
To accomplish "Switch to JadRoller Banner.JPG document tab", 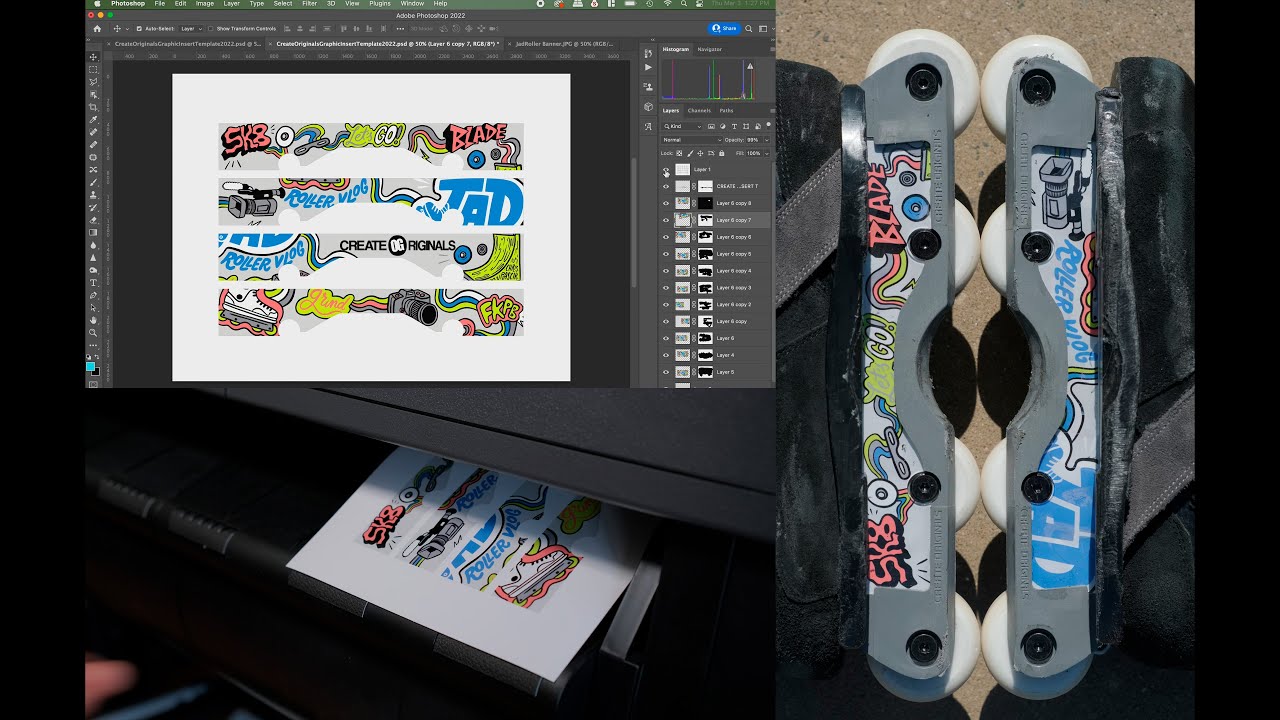I will pos(564,44).
